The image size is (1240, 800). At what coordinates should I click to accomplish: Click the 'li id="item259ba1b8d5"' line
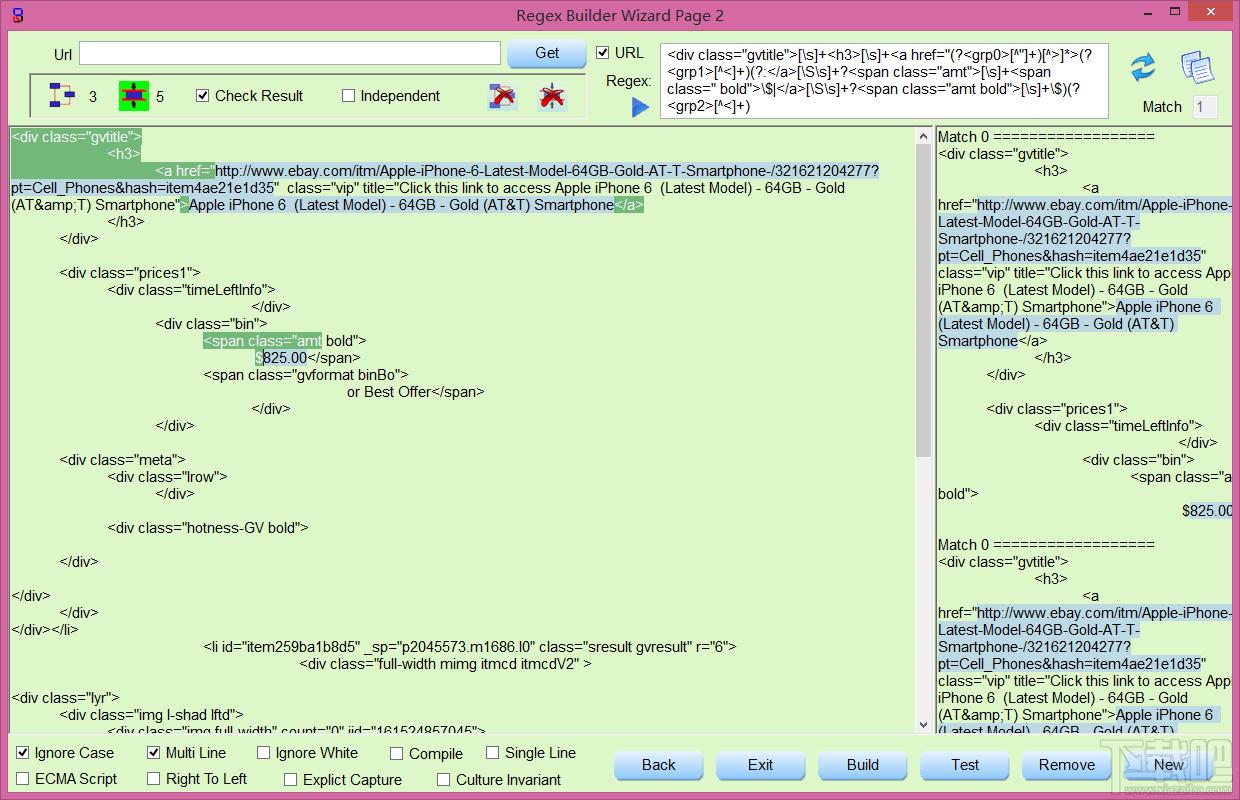coord(470,646)
